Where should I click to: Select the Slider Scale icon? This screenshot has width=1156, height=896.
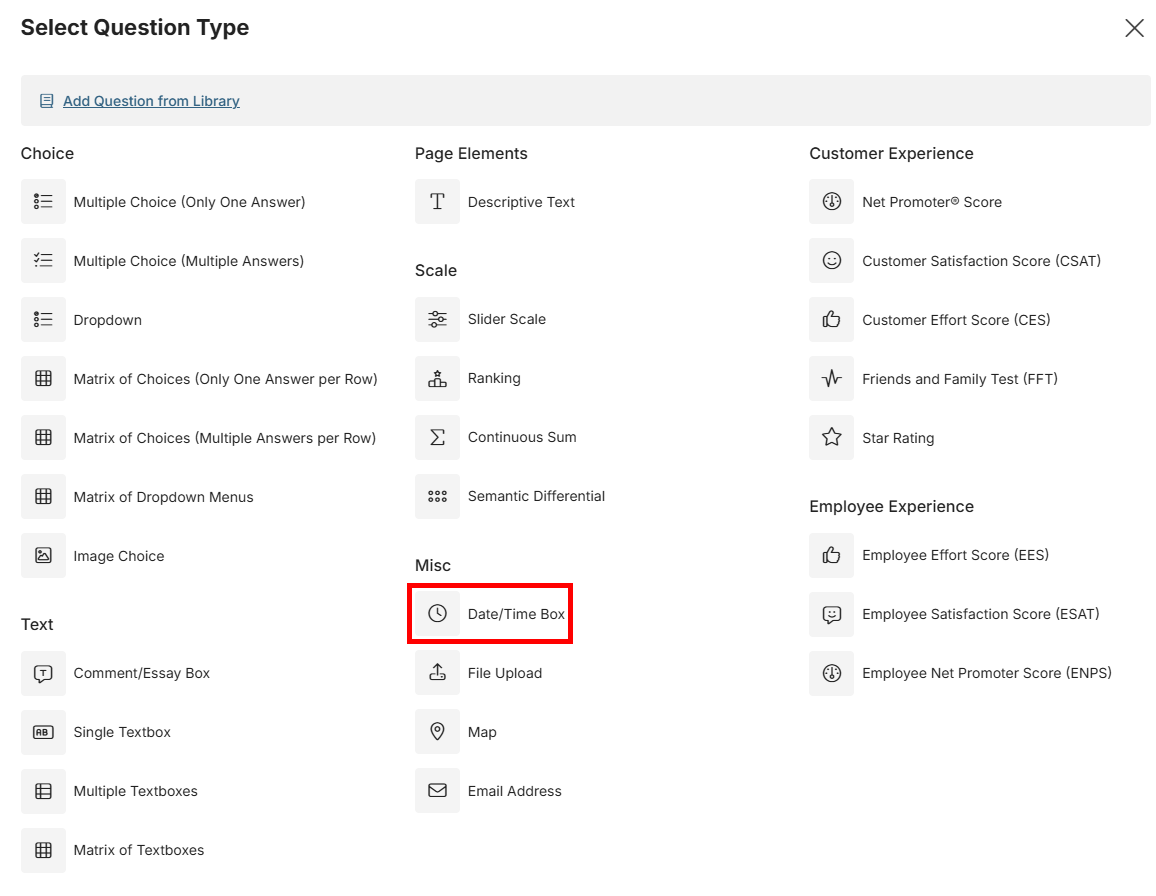pyautogui.click(x=437, y=319)
